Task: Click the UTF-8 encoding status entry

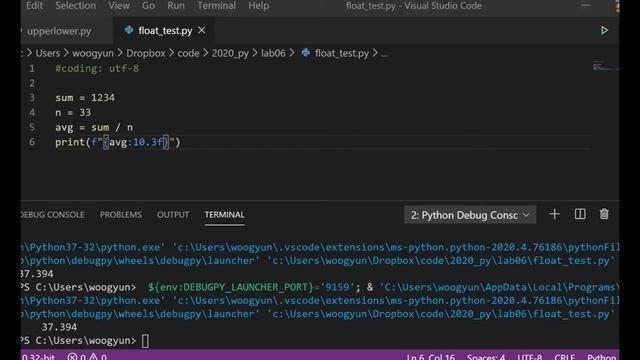Action: point(530,357)
